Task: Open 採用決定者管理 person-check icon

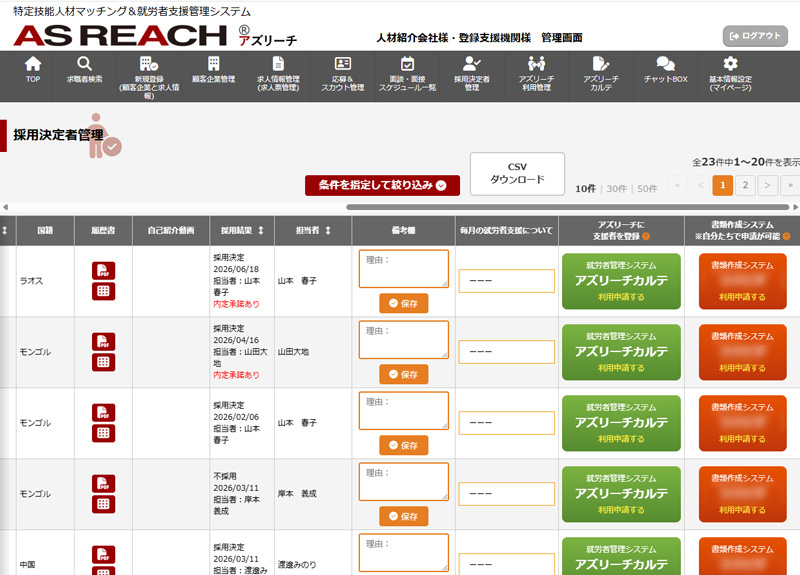Action: pos(471,64)
